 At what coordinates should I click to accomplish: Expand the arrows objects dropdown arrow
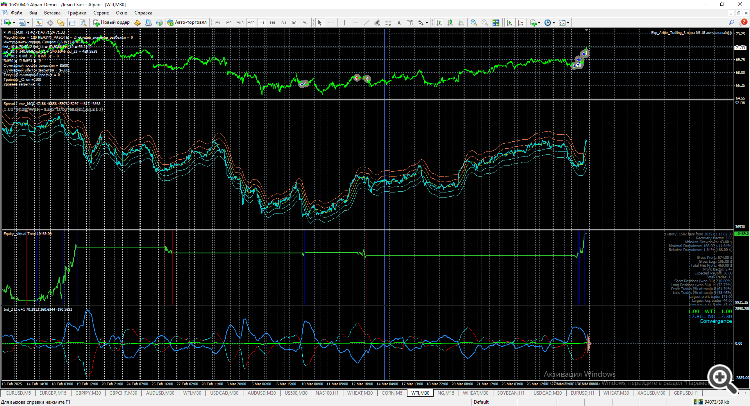pos(427,22)
